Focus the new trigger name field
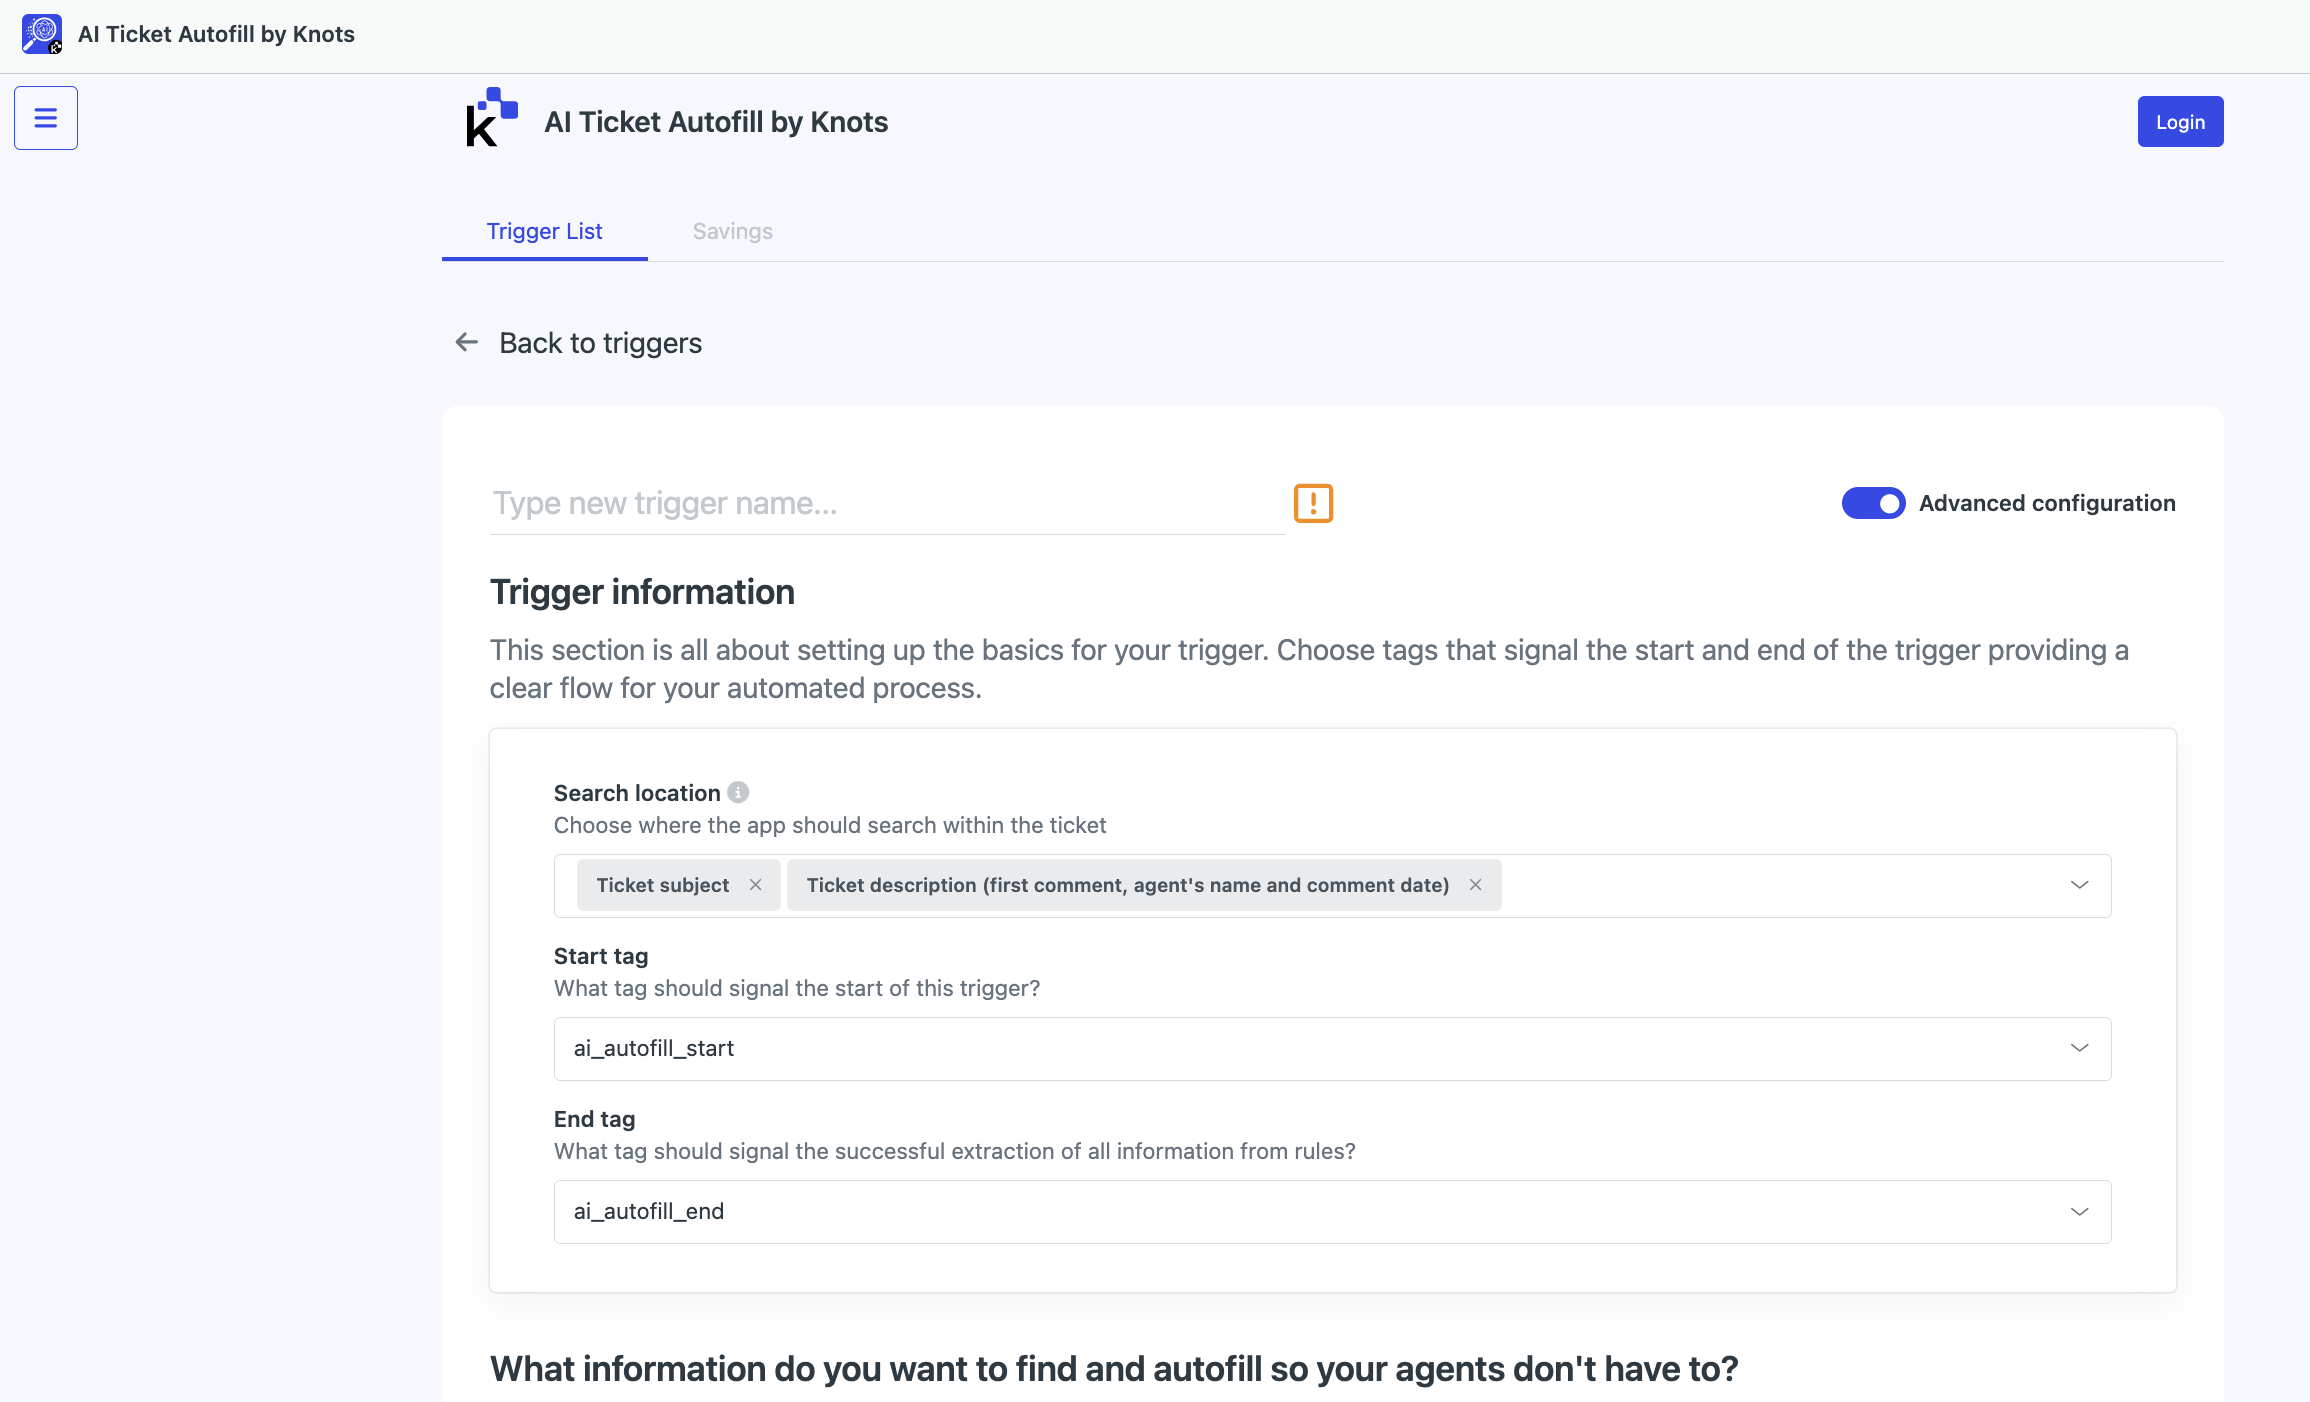Image resolution: width=2310 pixels, height=1402 pixels. (887, 503)
